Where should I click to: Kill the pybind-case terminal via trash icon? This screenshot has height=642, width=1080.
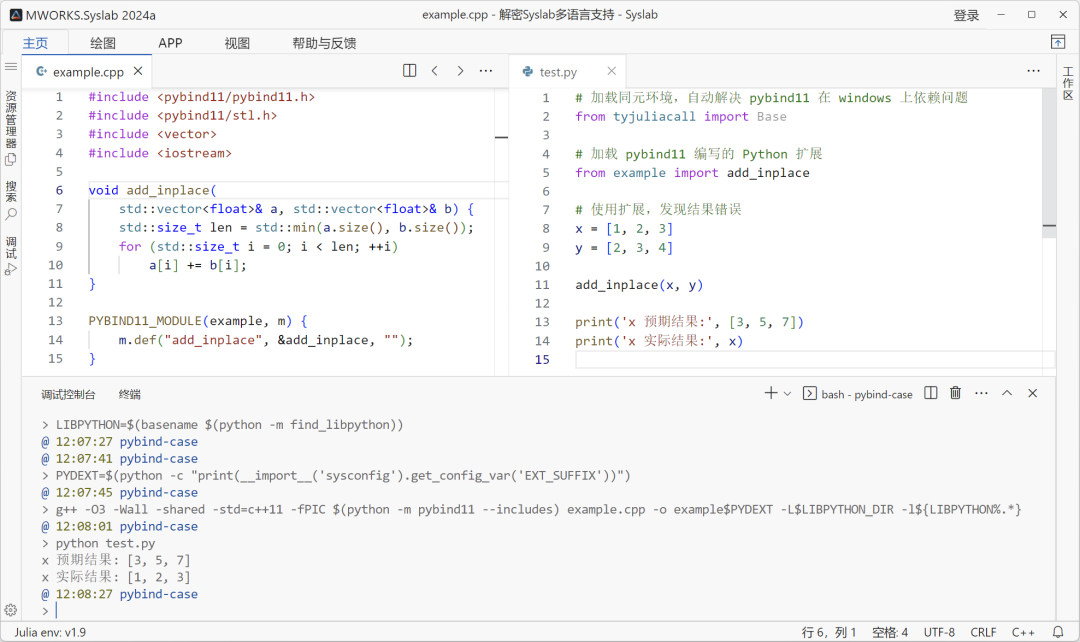coord(955,393)
